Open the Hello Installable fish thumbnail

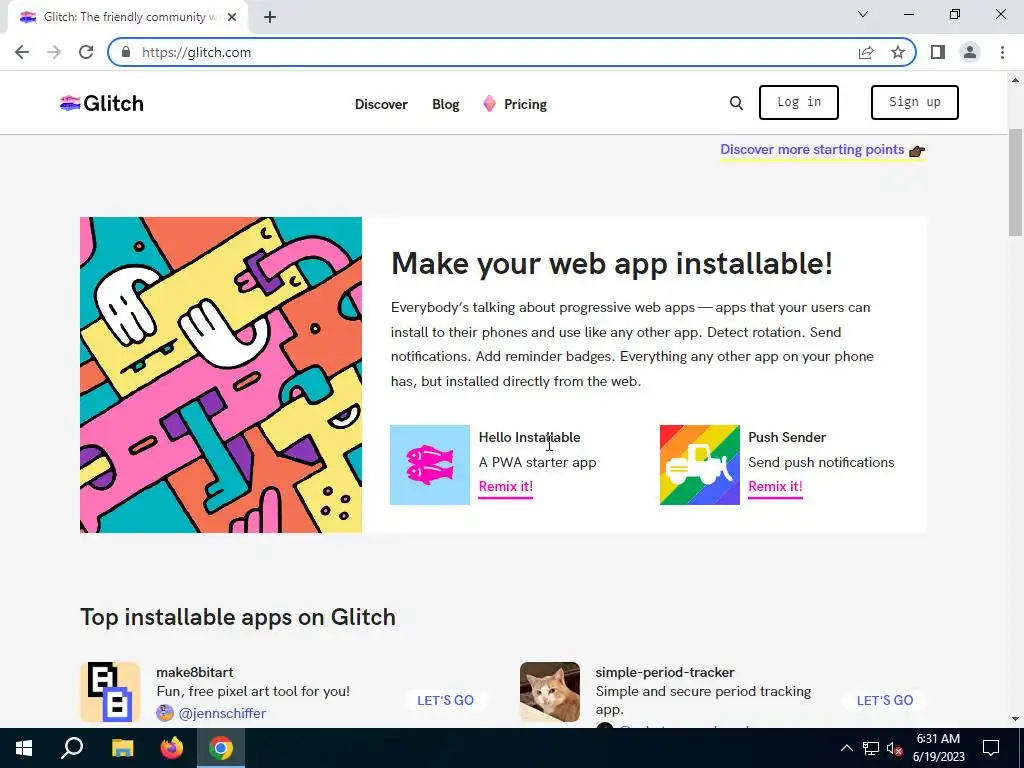click(430, 464)
